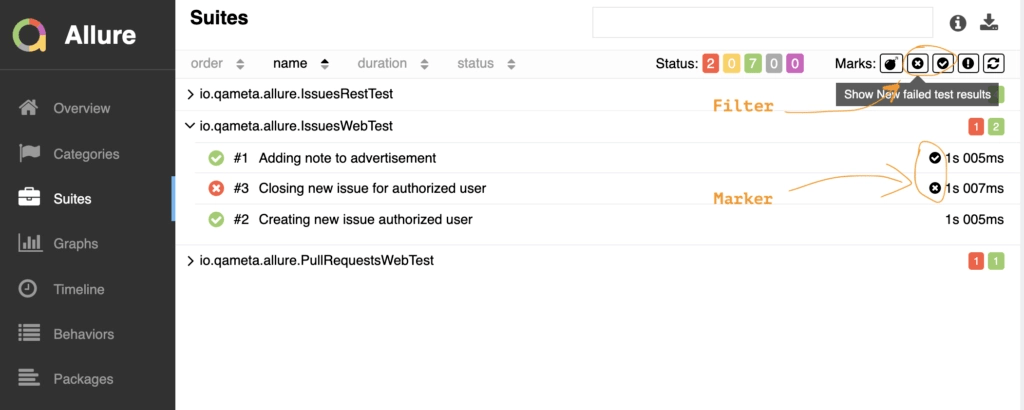Open the Overview page in sidebar
This screenshot has width=1024, height=410.
pos(81,108)
